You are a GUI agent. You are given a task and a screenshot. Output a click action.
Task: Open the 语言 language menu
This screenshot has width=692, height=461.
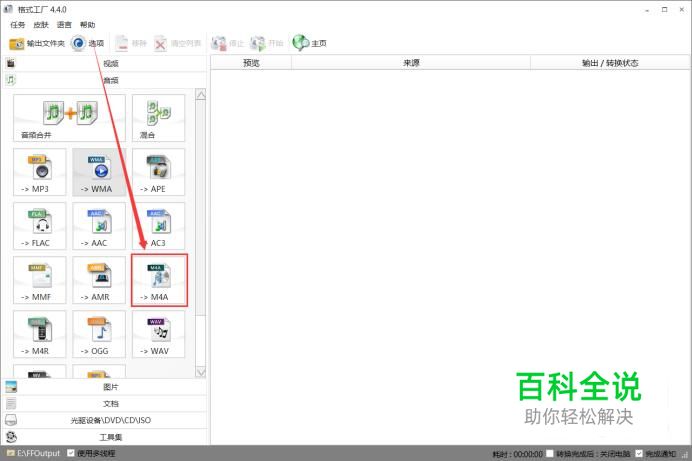click(64, 25)
